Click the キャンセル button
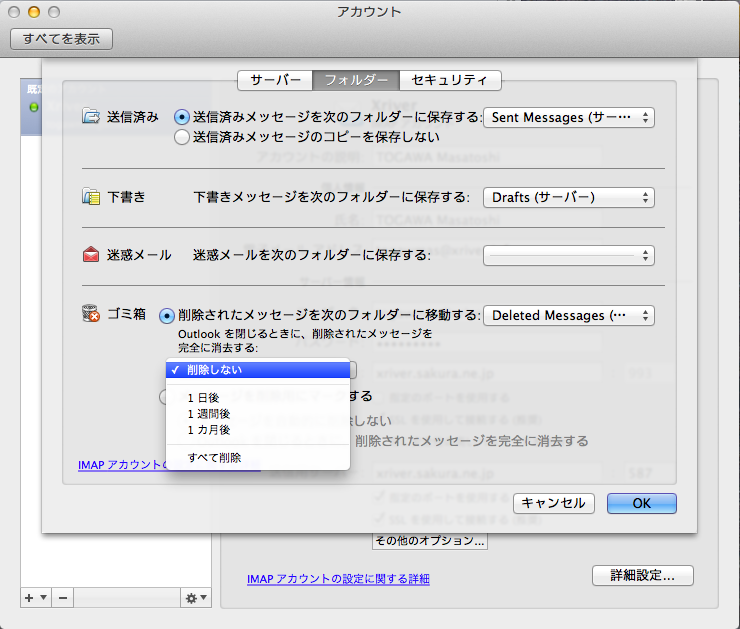This screenshot has width=740, height=629. (553, 503)
